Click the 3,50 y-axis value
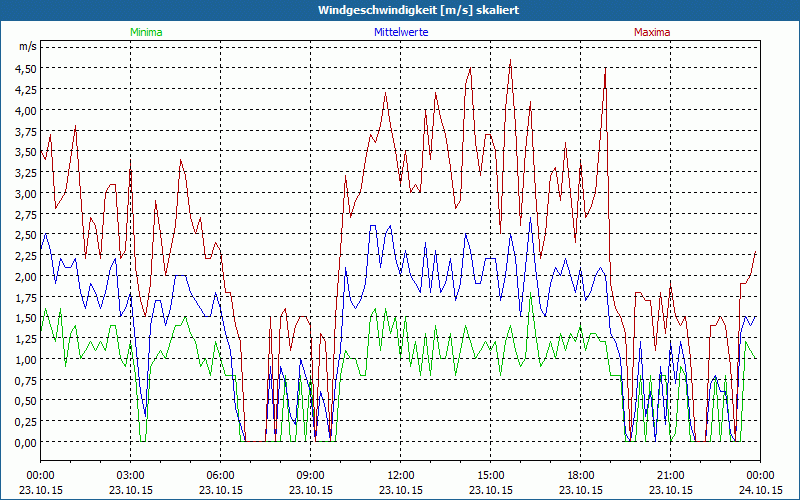This screenshot has height=500, width=800. [x=26, y=152]
